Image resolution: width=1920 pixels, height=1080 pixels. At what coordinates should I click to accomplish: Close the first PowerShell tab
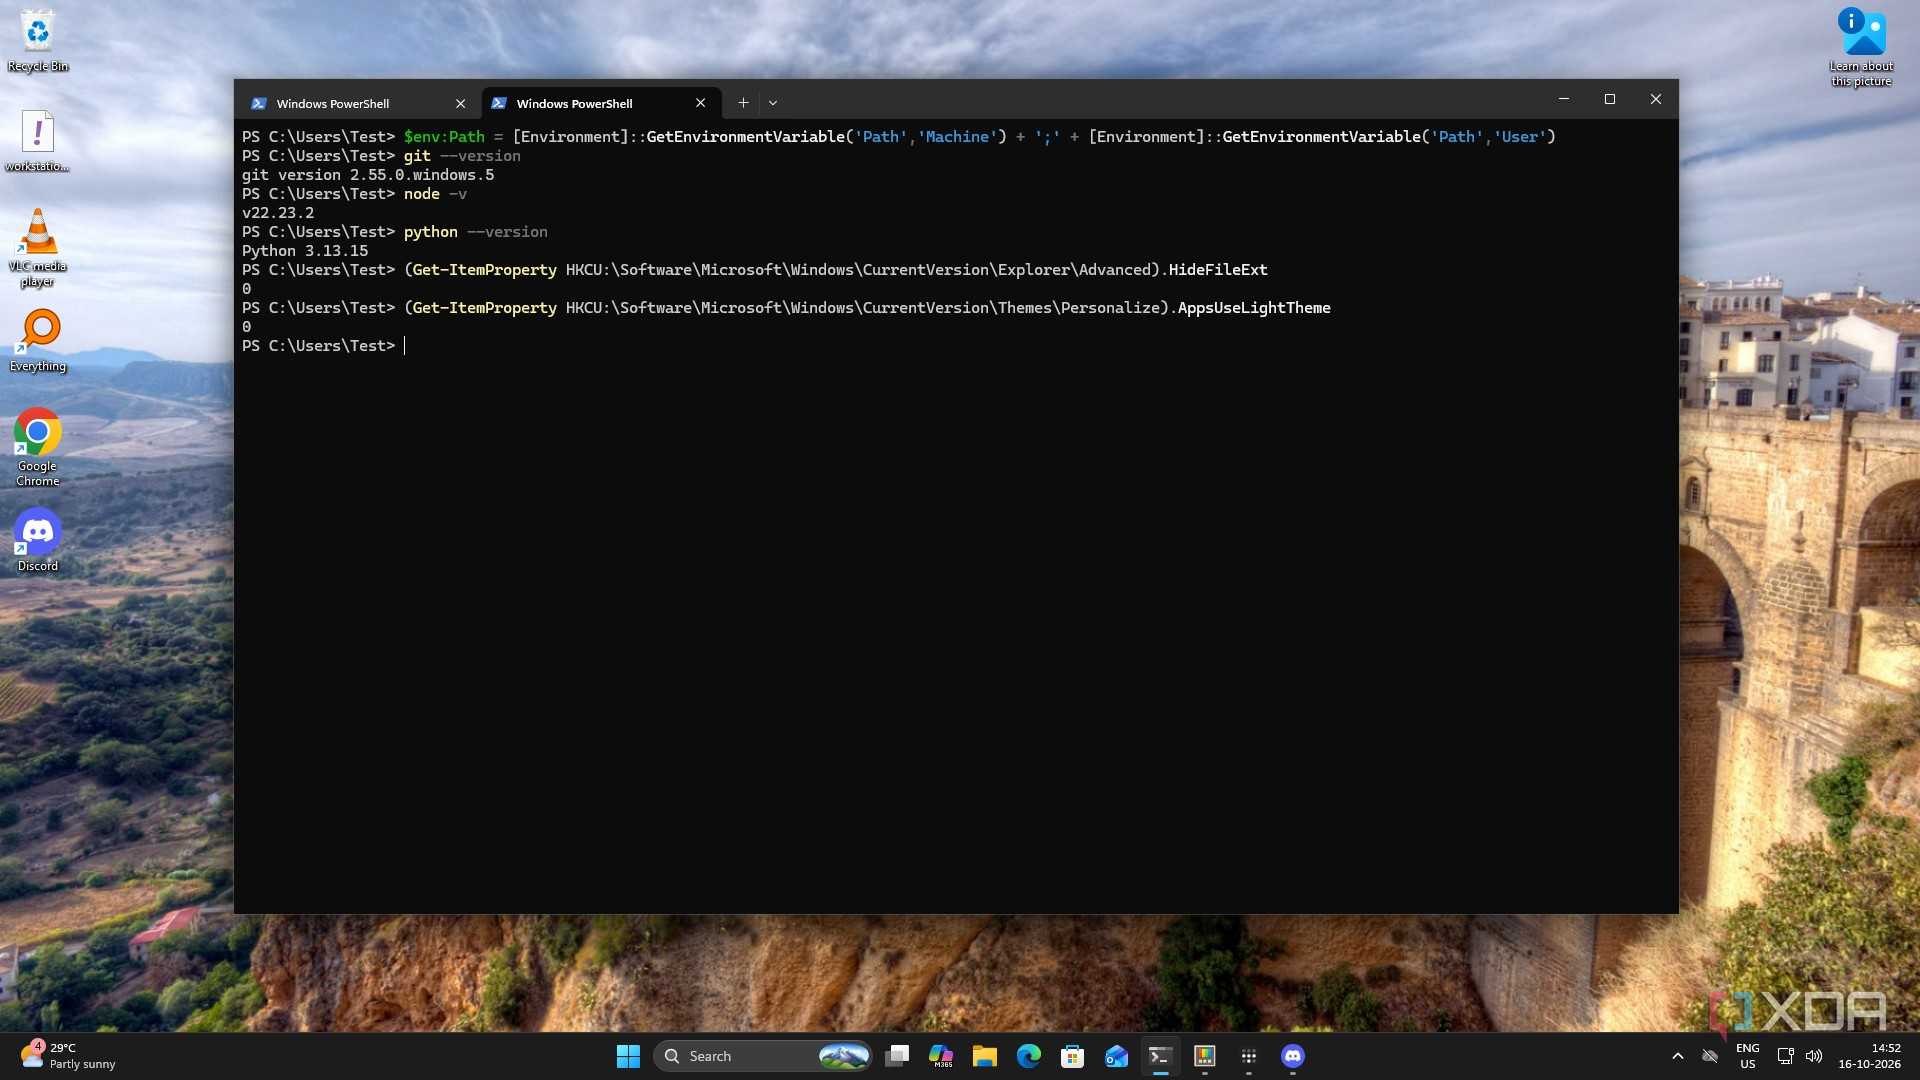(460, 103)
